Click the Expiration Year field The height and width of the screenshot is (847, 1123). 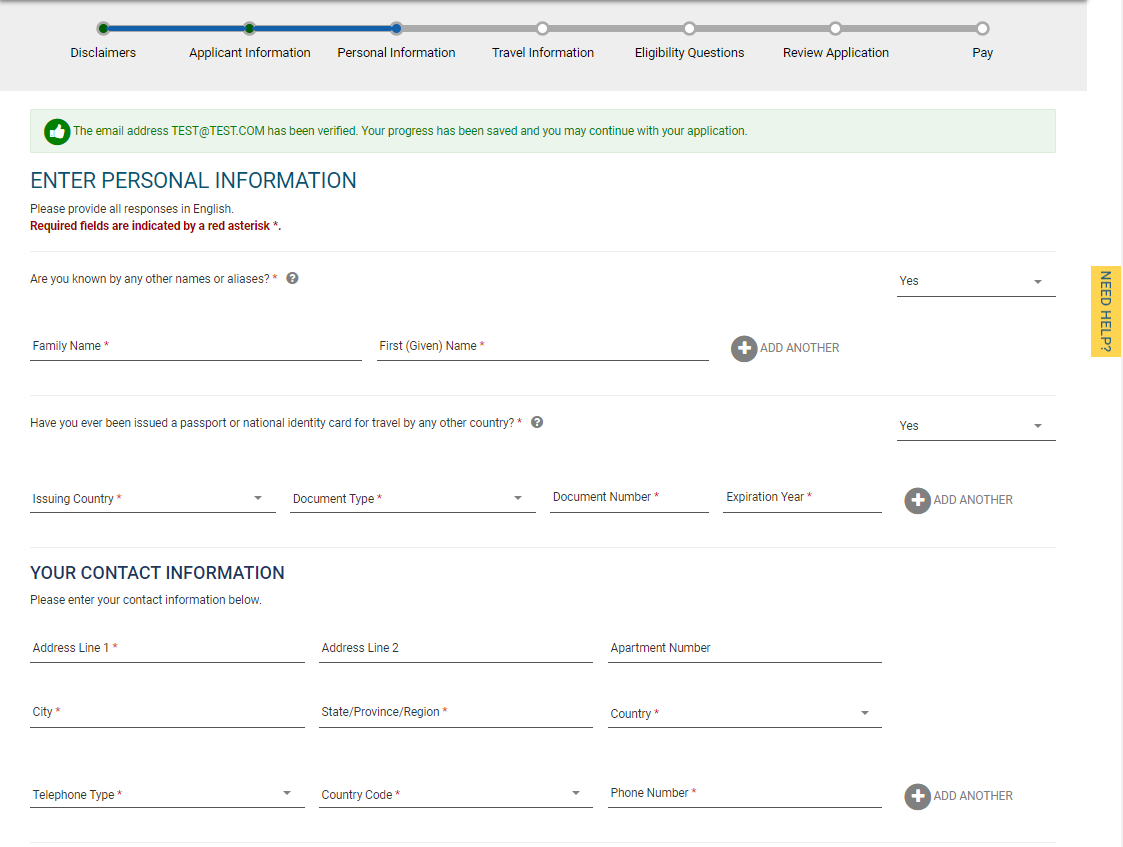(x=802, y=498)
